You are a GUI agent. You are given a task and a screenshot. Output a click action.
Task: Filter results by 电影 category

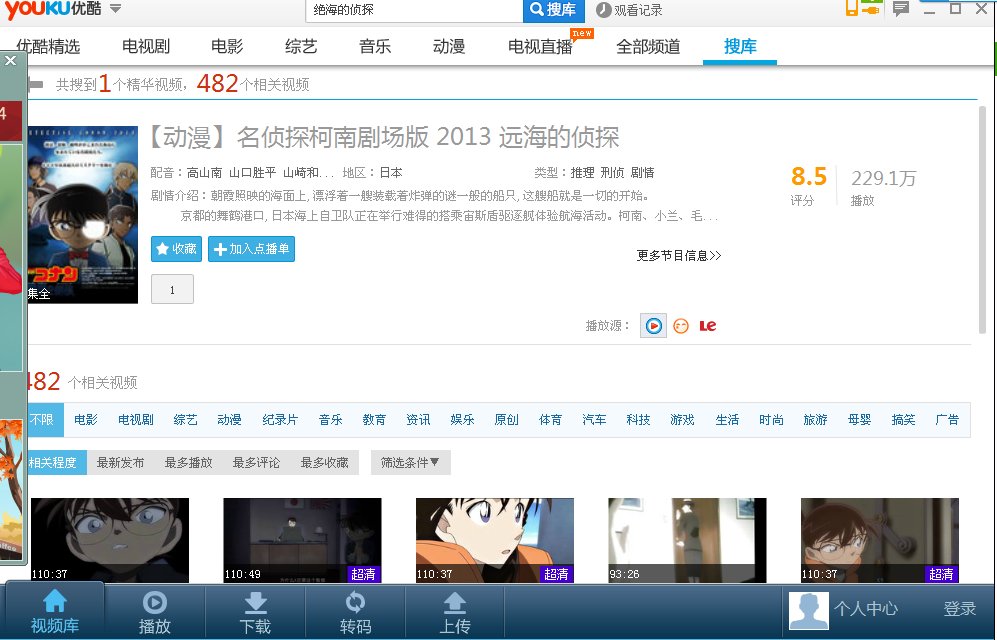coord(86,419)
